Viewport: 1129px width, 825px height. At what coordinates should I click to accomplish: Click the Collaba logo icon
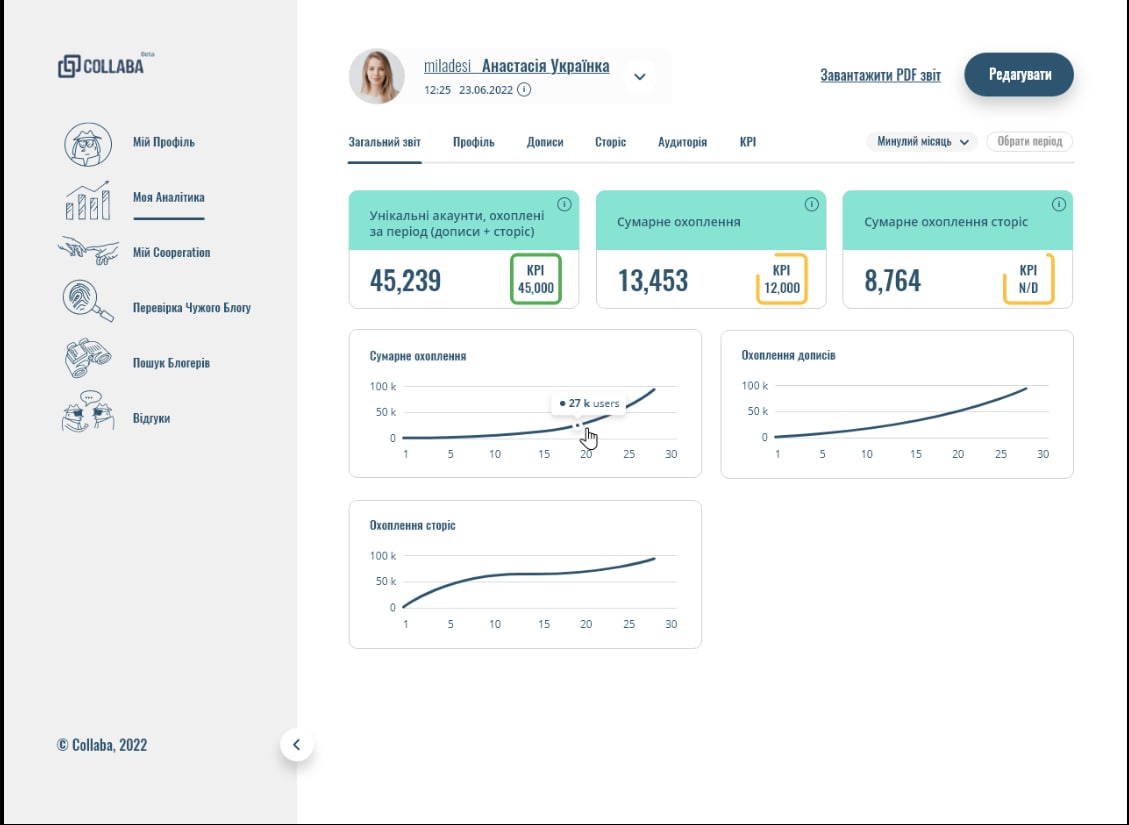point(69,67)
